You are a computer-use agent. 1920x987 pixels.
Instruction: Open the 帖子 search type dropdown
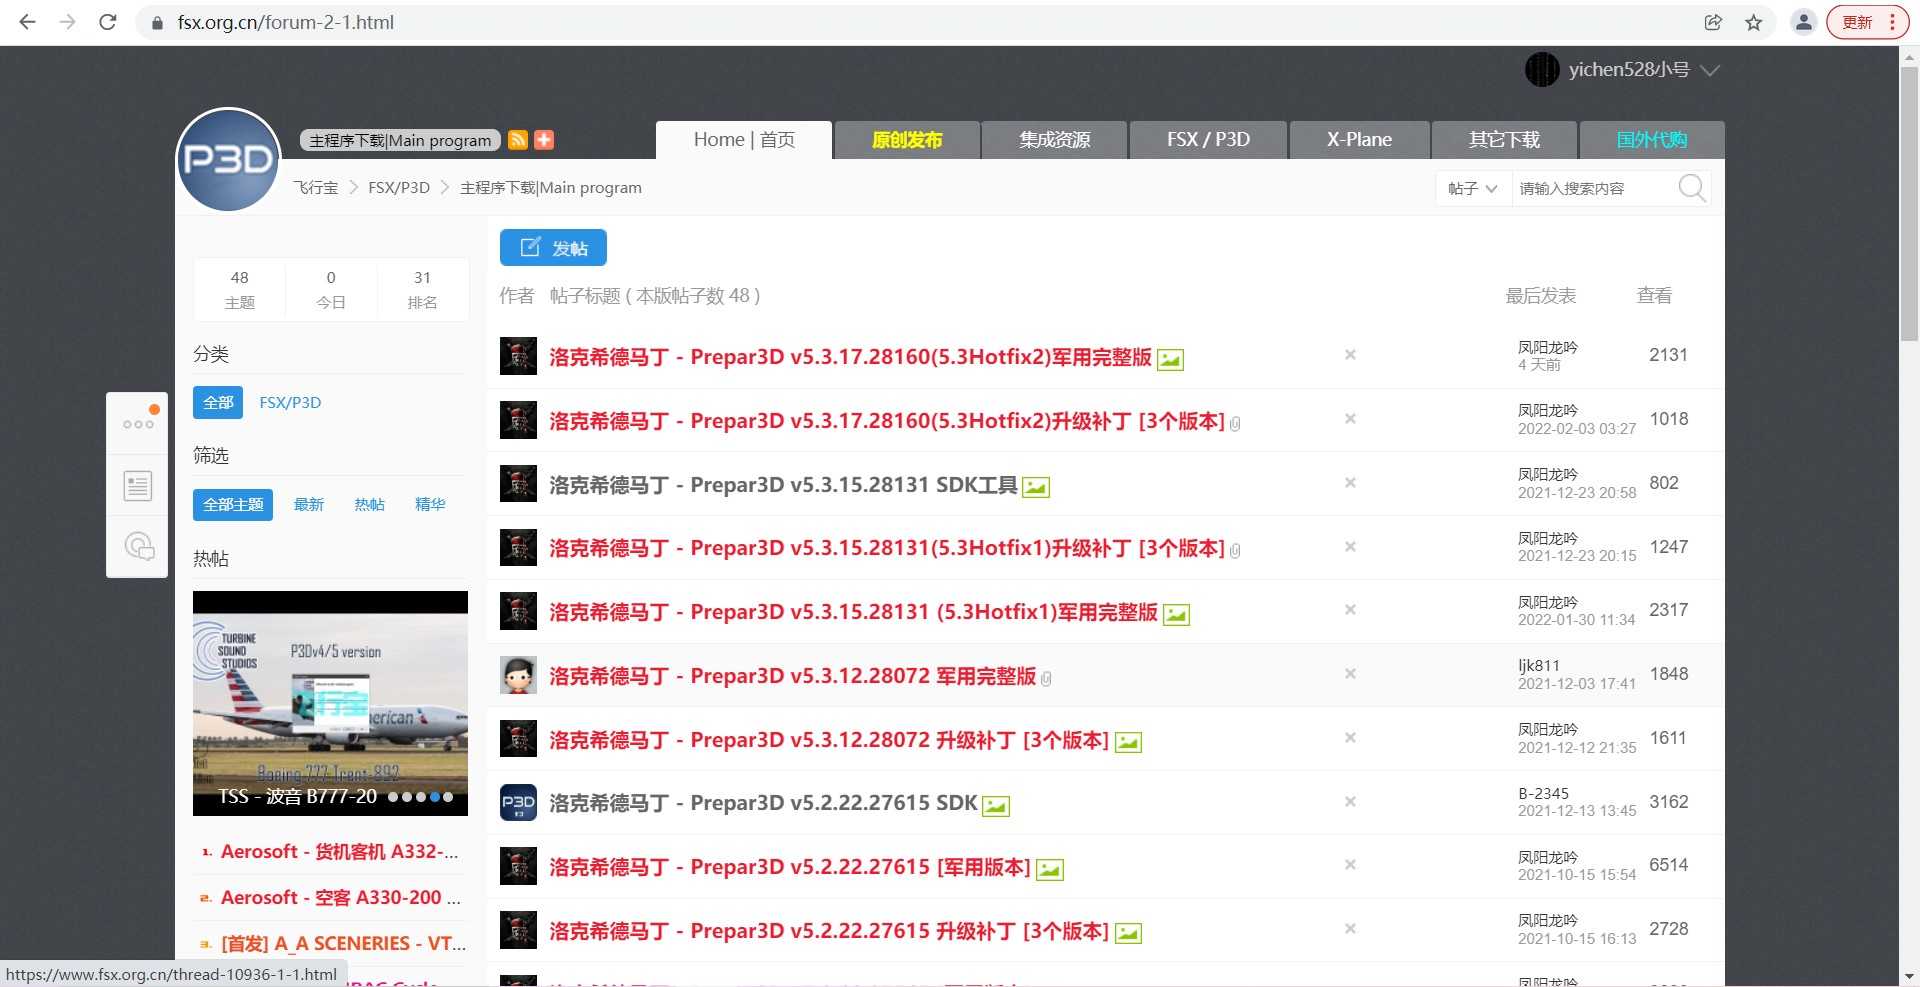pos(1472,188)
